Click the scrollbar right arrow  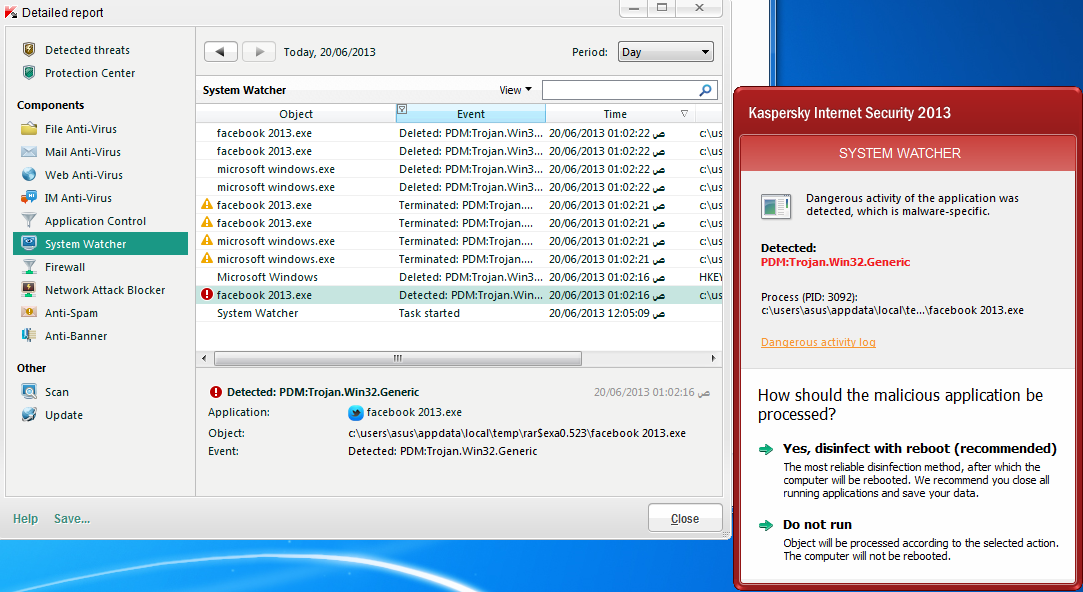pyautogui.click(x=713, y=358)
